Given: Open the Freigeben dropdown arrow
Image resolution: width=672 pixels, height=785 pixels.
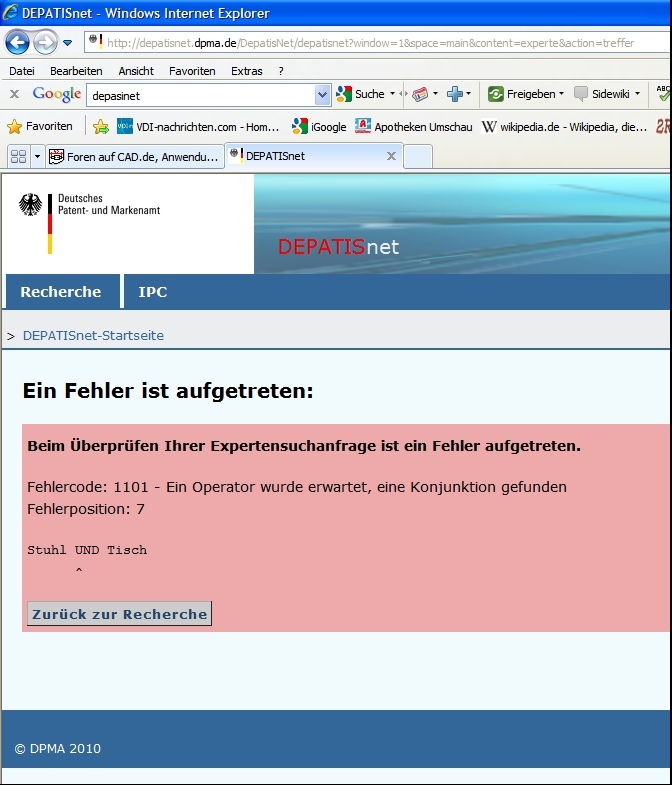Looking at the screenshot, I should point(561,94).
